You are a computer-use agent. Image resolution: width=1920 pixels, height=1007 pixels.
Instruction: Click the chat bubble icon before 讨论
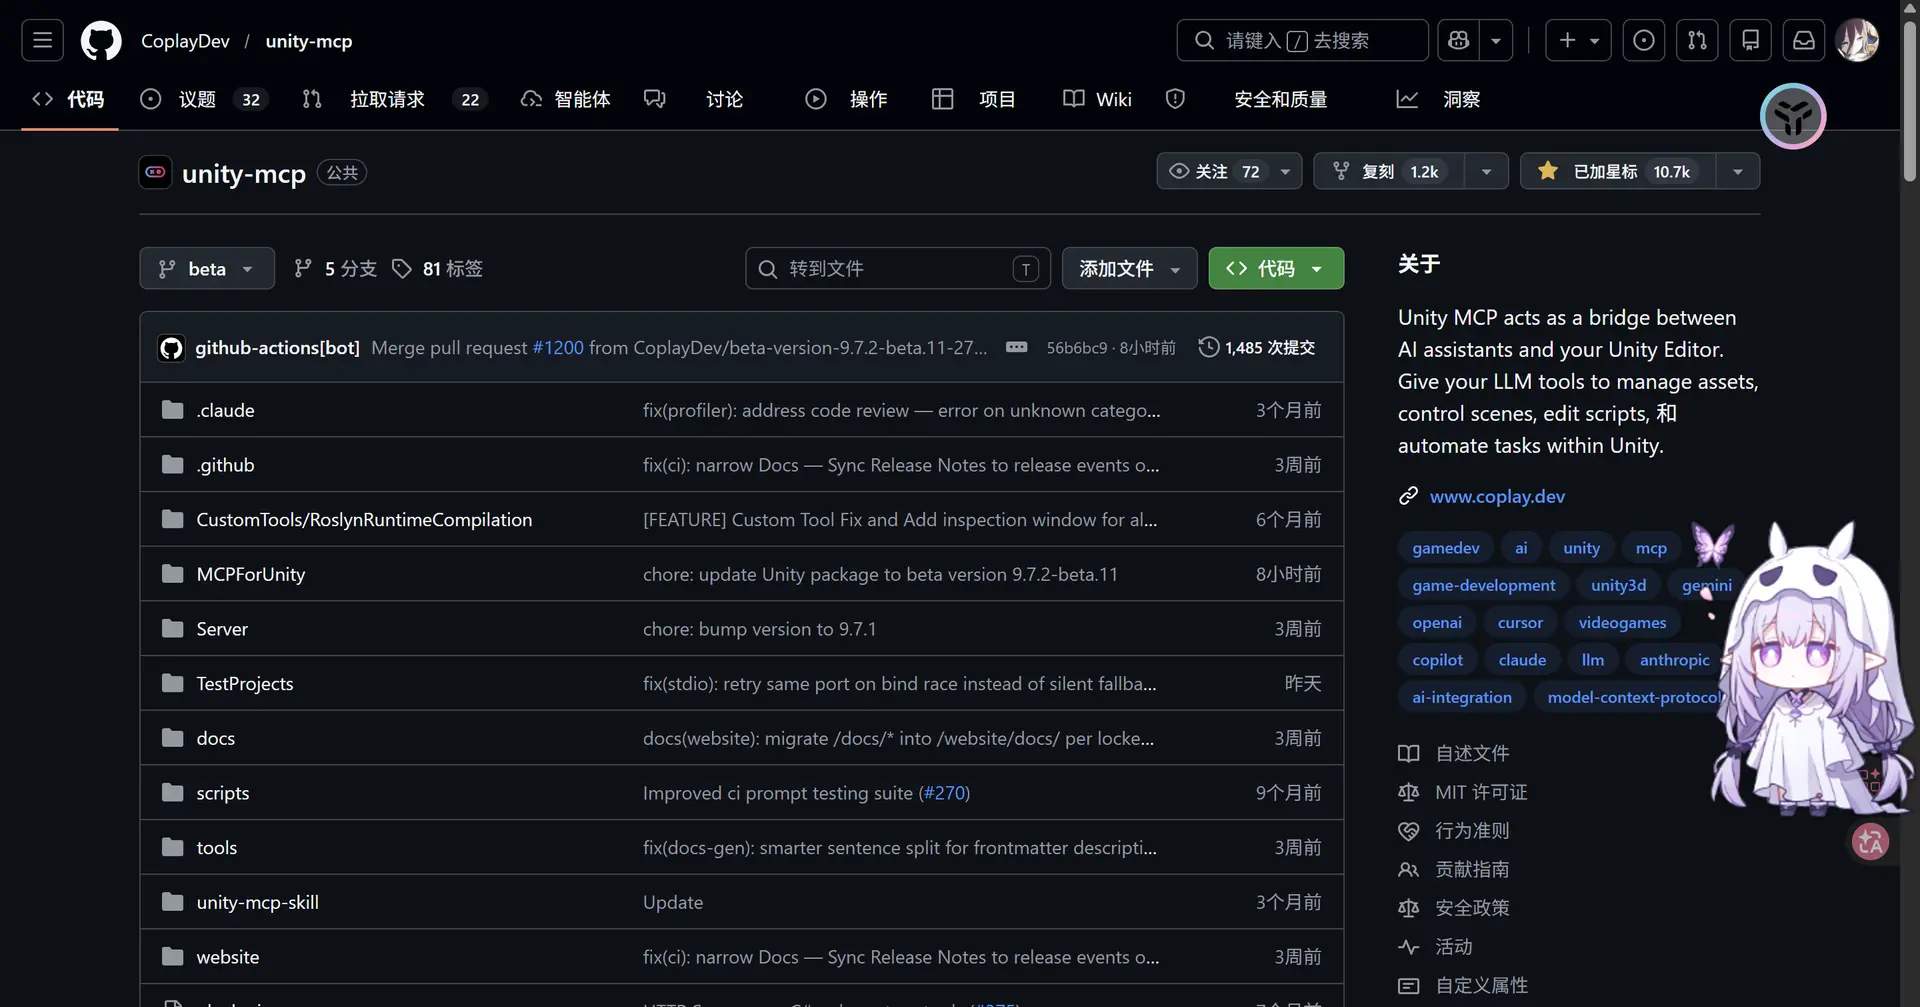pyautogui.click(x=654, y=99)
